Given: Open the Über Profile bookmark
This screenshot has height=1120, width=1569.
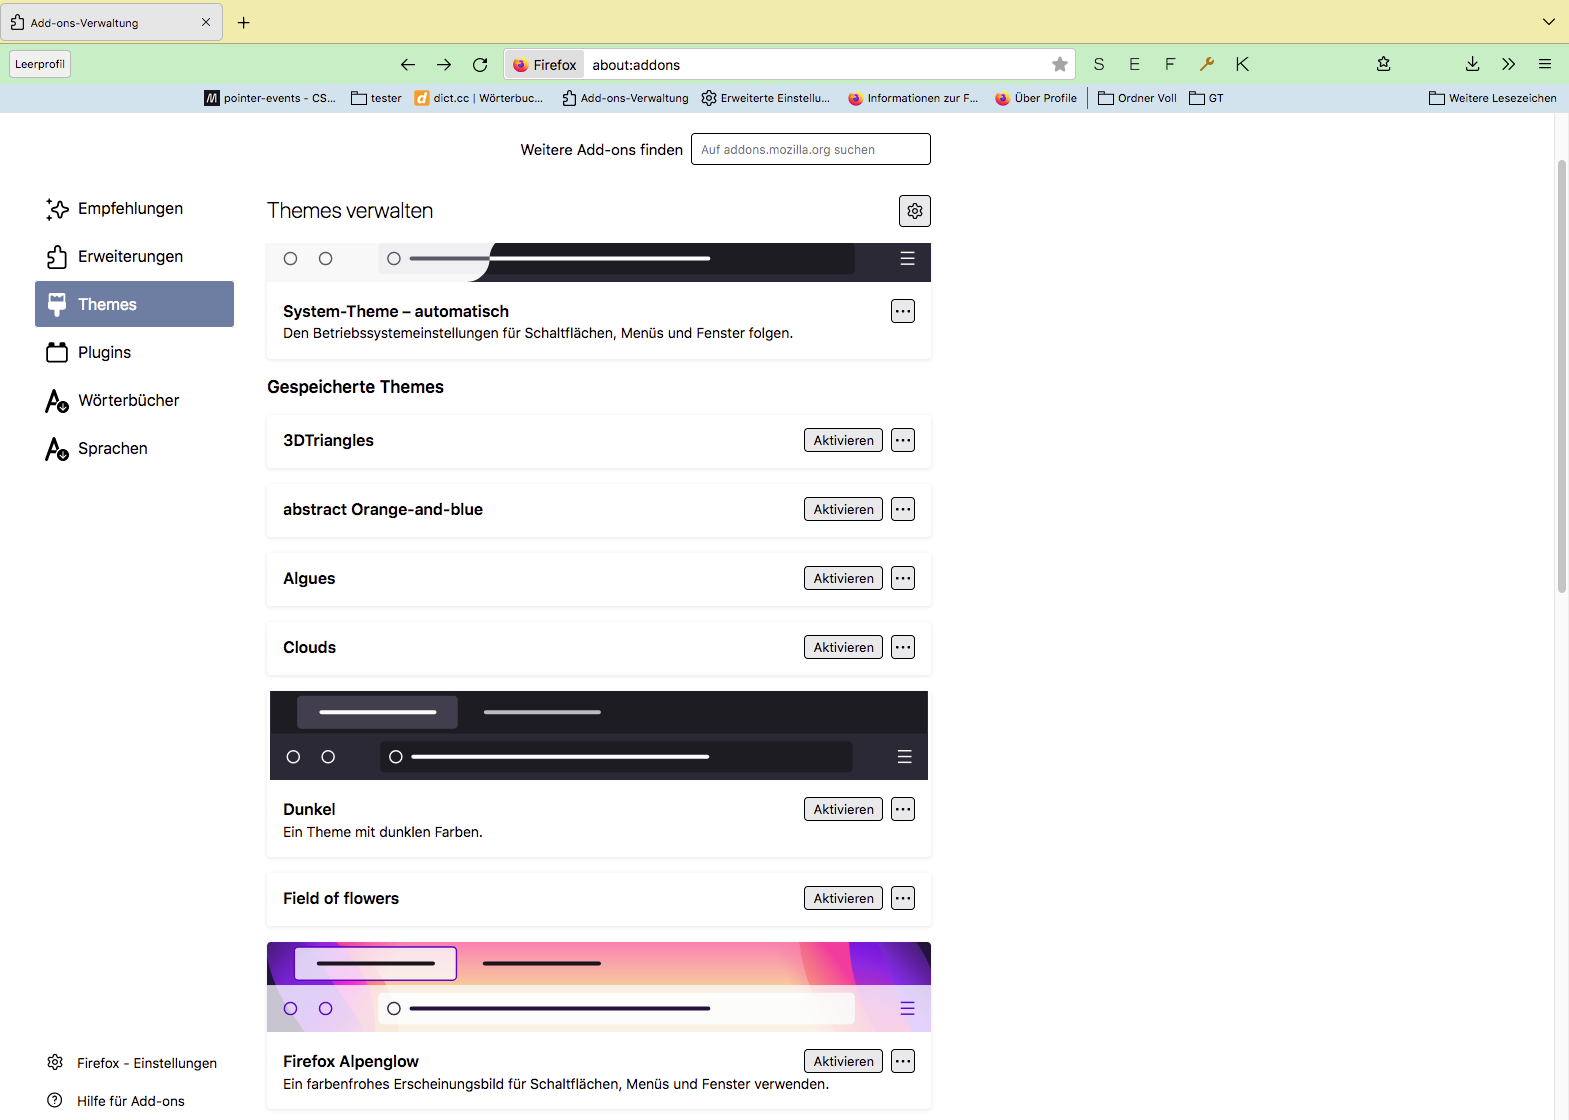Looking at the screenshot, I should click(1036, 98).
